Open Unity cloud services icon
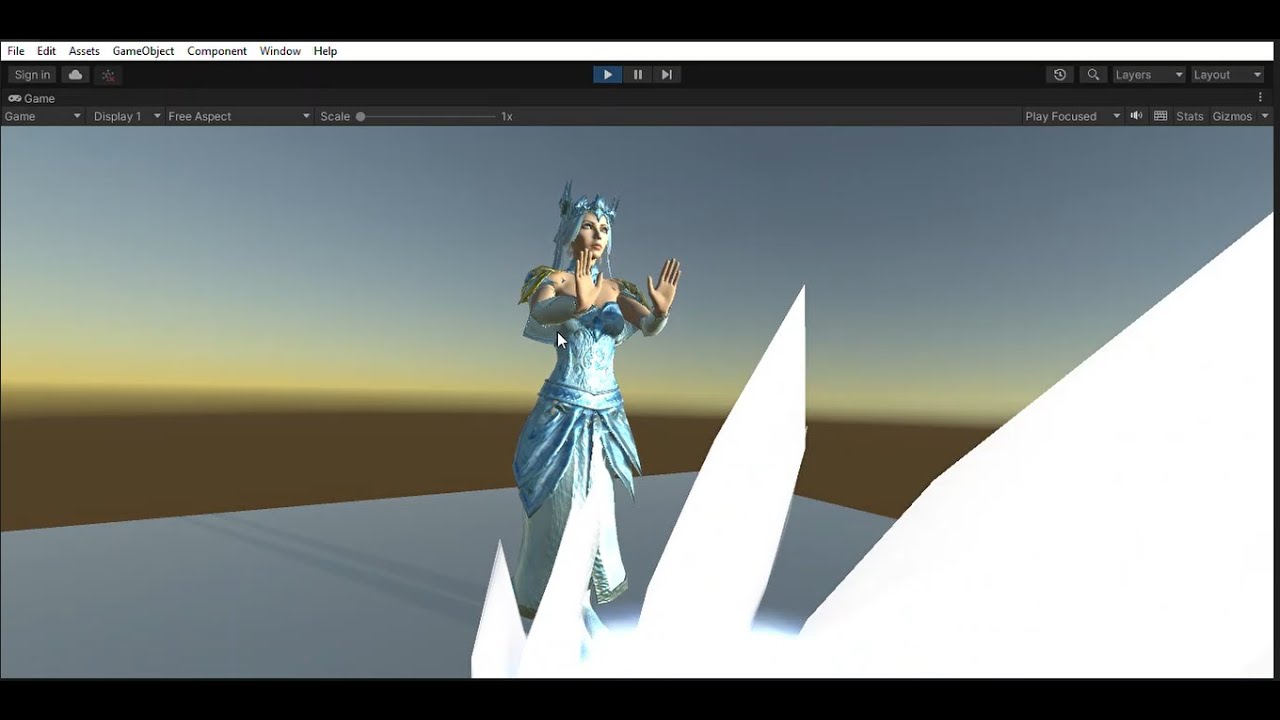 75,75
